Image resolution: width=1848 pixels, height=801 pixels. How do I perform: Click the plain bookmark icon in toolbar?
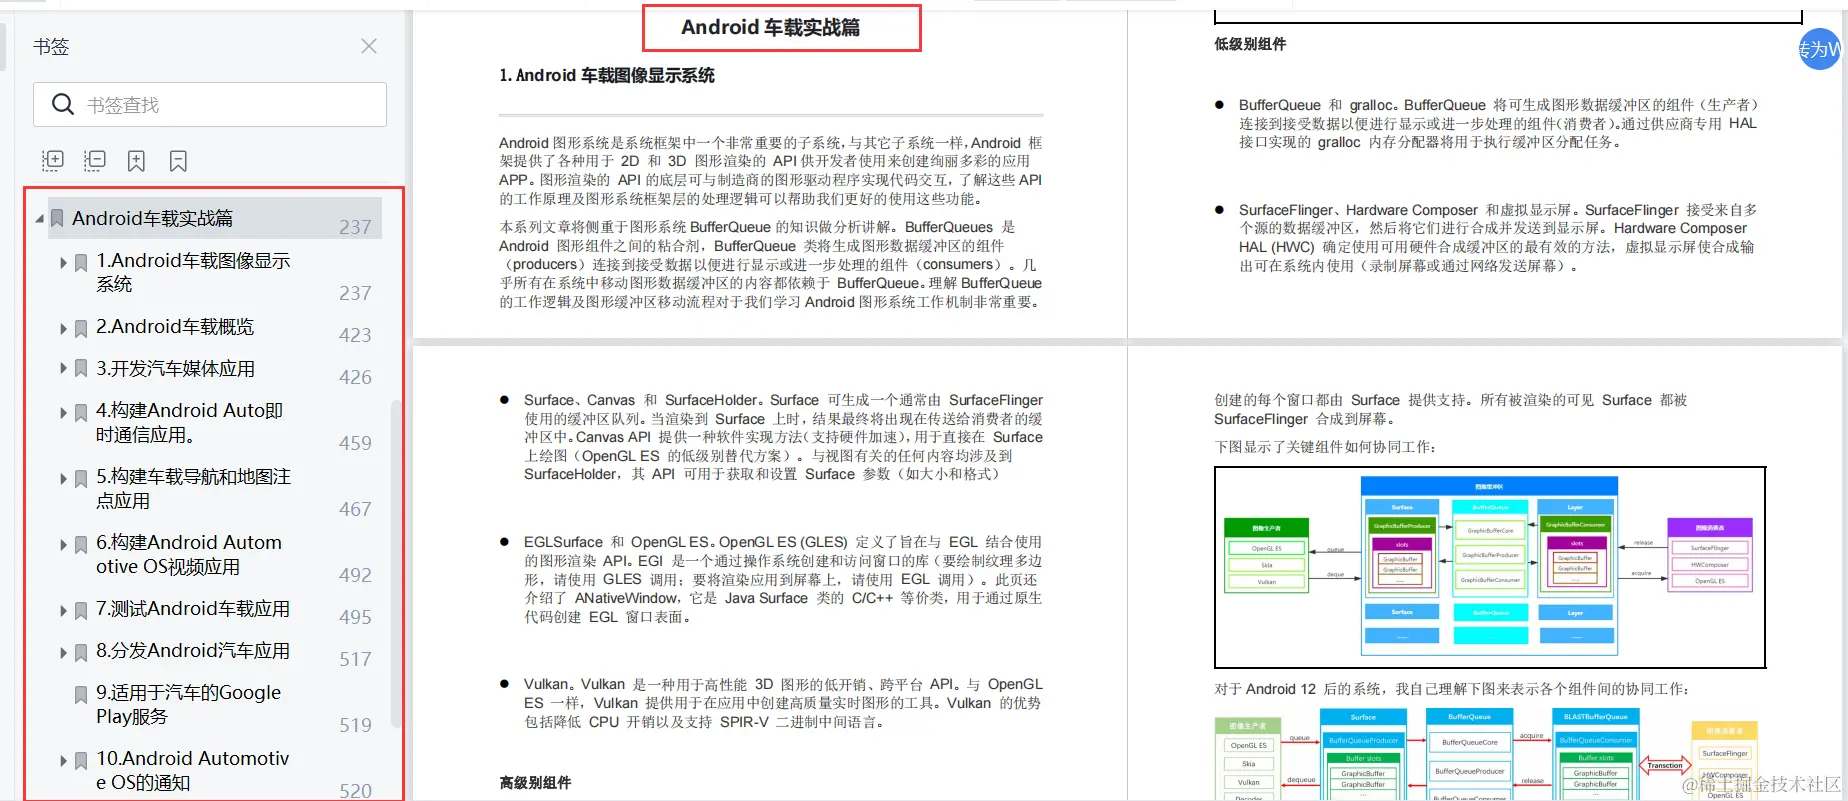pyautogui.click(x=178, y=161)
